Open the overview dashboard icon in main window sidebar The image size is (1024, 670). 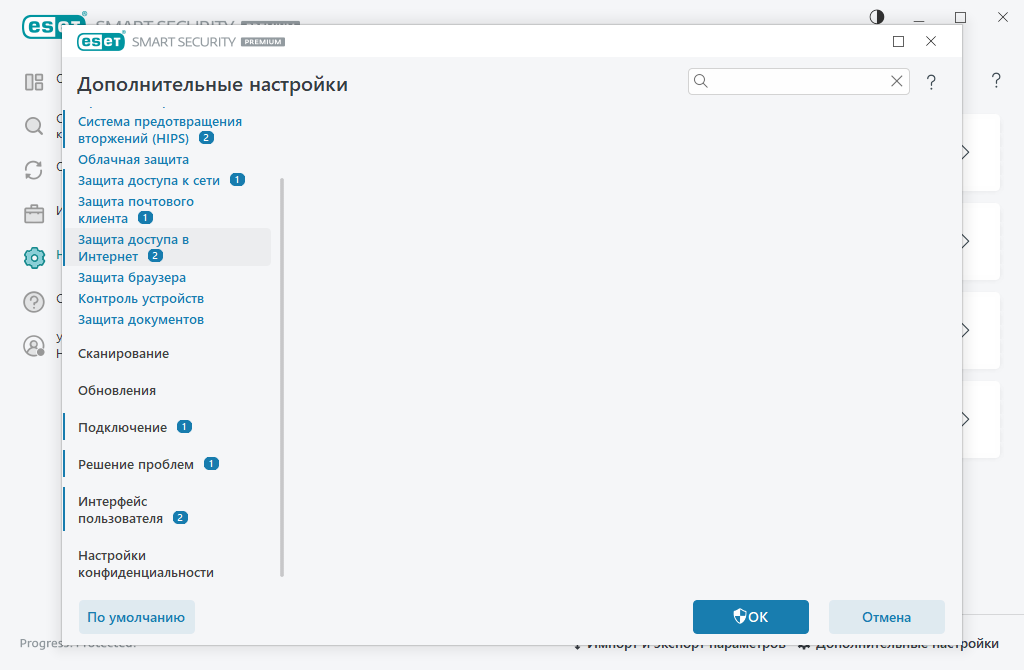(34, 82)
